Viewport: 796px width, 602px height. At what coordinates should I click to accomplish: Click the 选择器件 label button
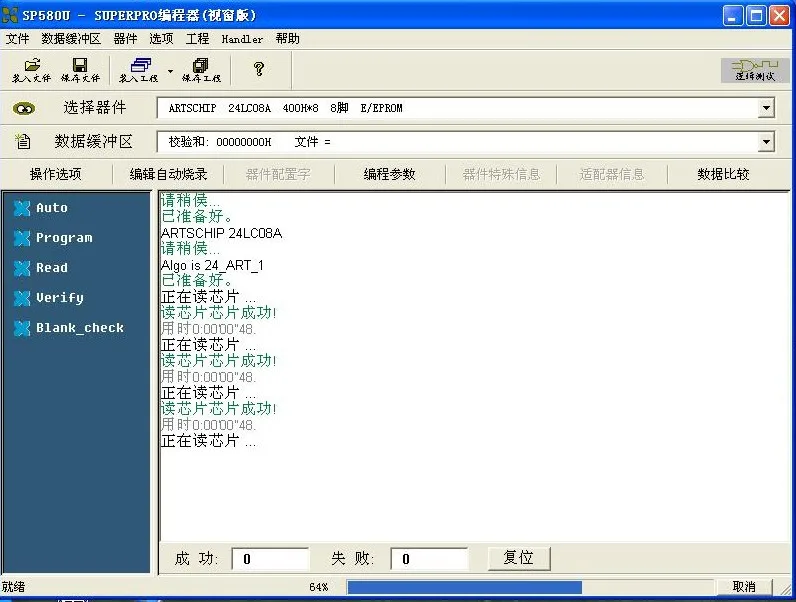[x=95, y=108]
